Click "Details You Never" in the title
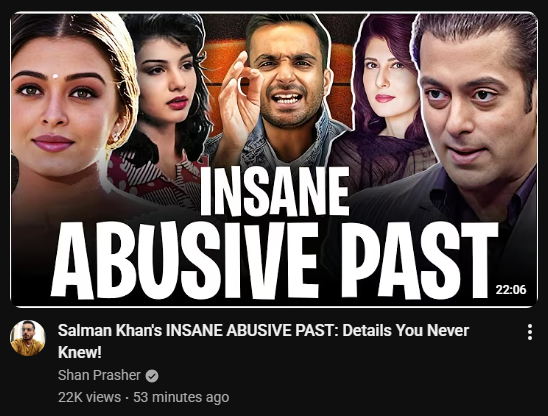 pos(405,330)
